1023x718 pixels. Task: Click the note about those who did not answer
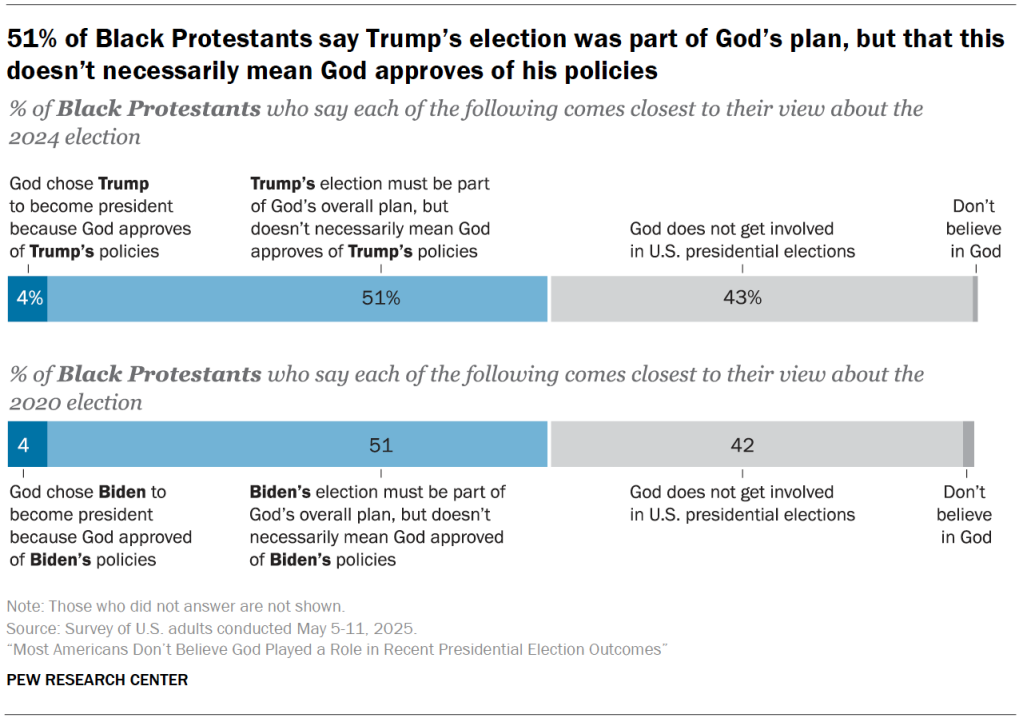pyautogui.click(x=175, y=606)
